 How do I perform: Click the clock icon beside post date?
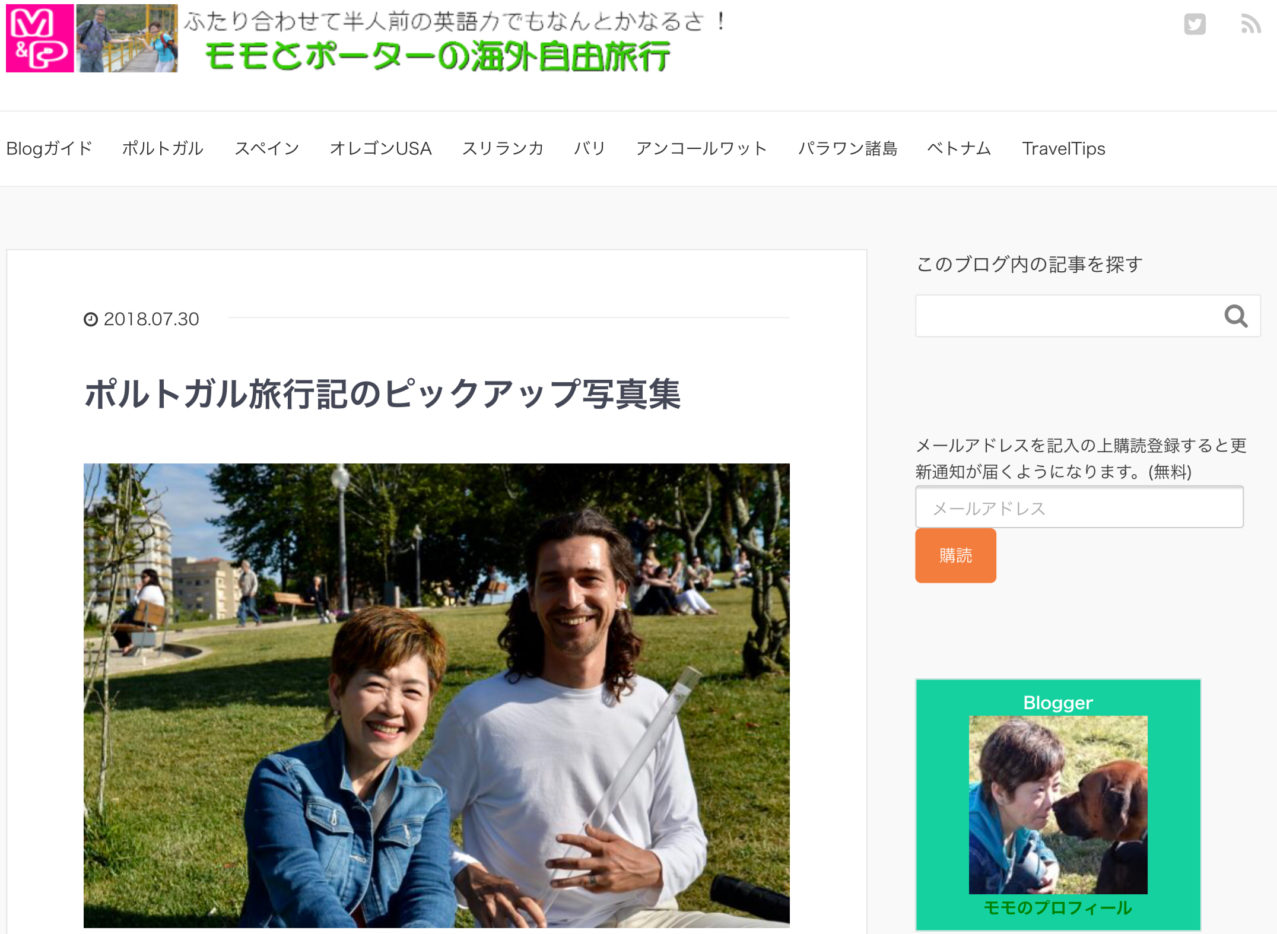[x=91, y=319]
